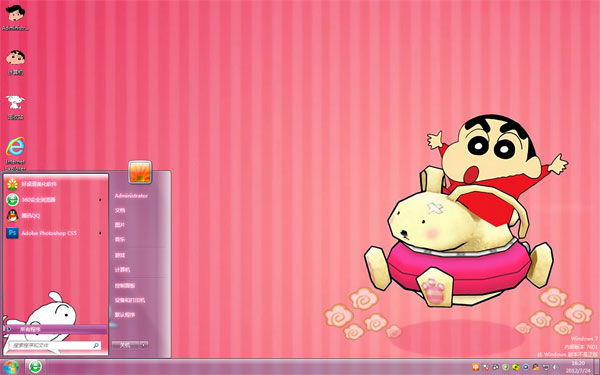The height and width of the screenshot is (375, 600).
Task: Click the network tray icon
Action: coord(545,367)
